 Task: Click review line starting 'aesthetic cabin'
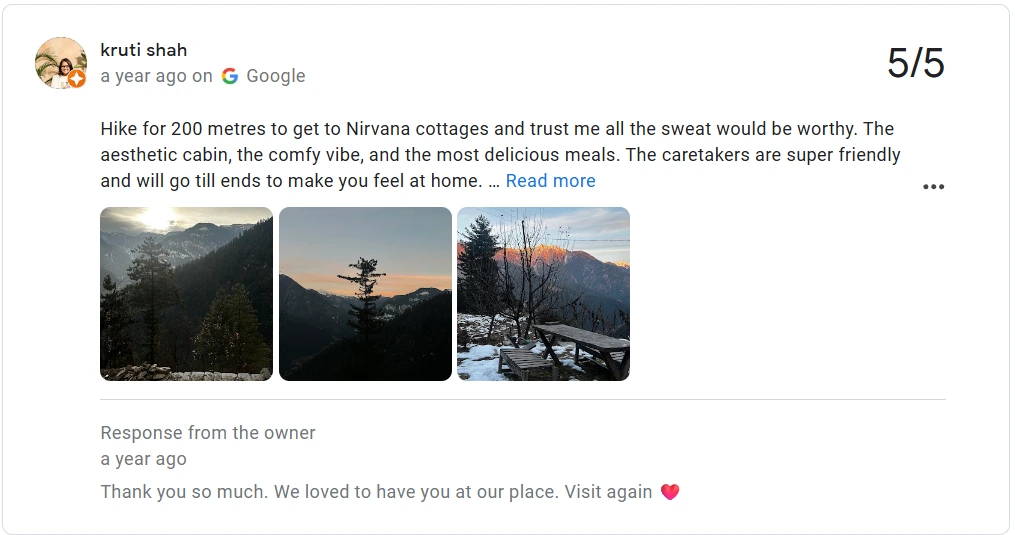tap(500, 155)
